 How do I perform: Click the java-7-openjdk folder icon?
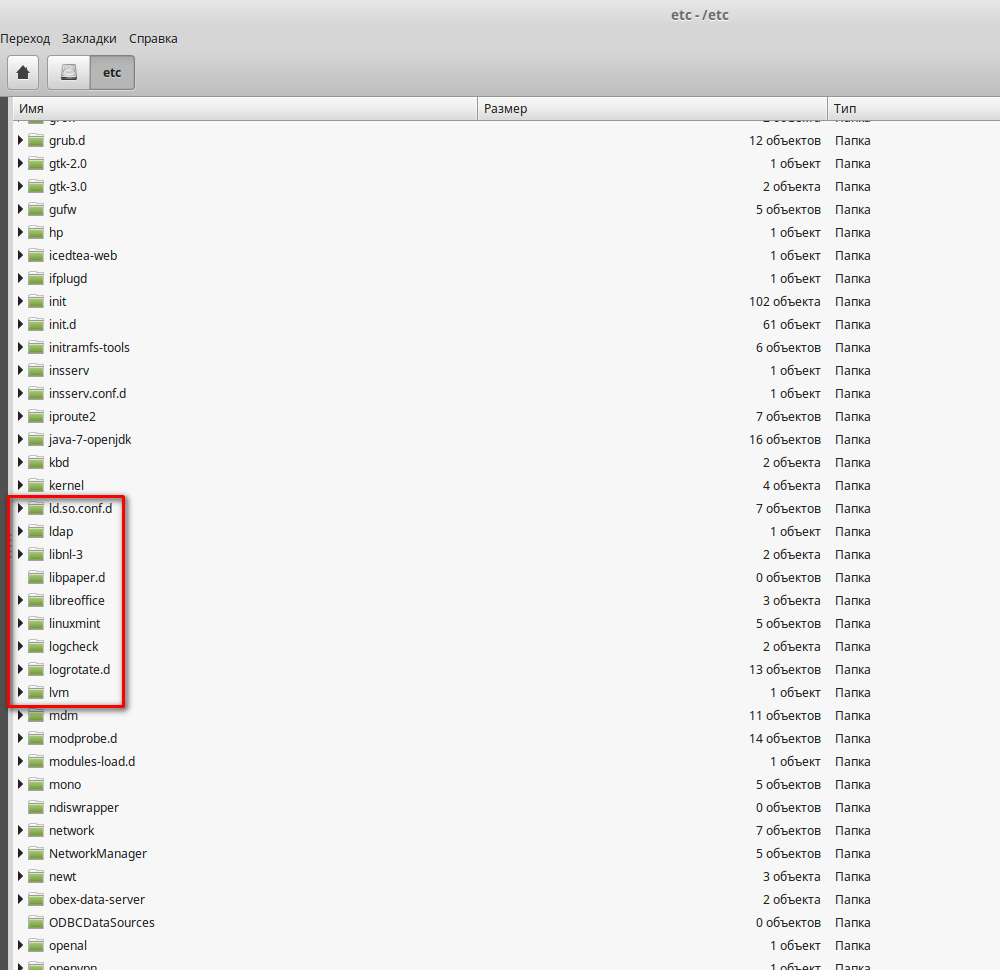pyautogui.click(x=36, y=439)
